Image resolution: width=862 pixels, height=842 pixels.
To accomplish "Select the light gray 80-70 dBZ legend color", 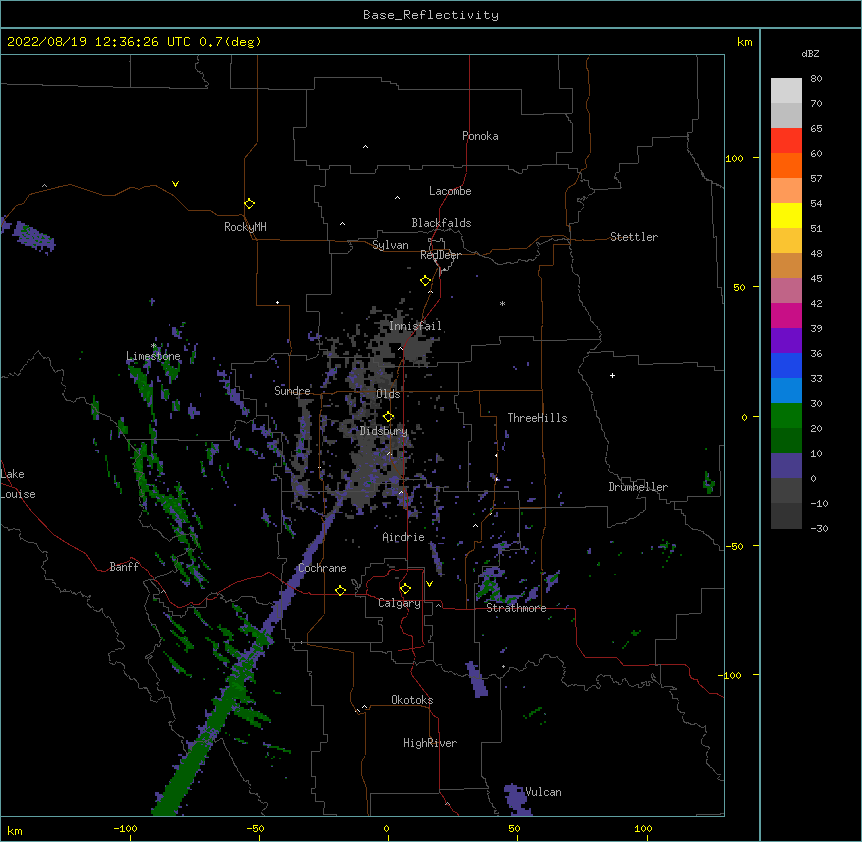I will pyautogui.click(x=786, y=91).
